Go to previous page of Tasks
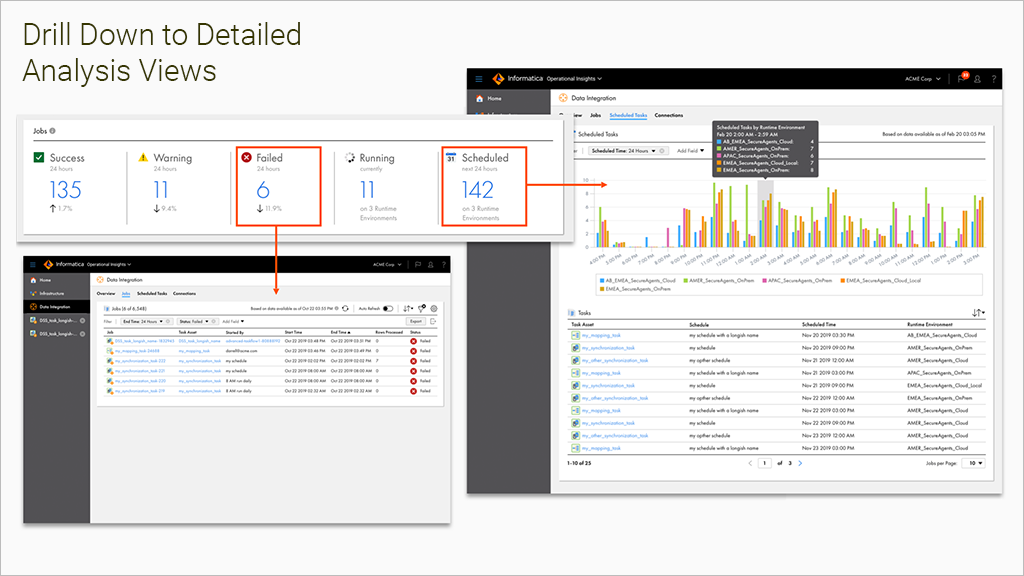The height and width of the screenshot is (576, 1024). coord(750,463)
